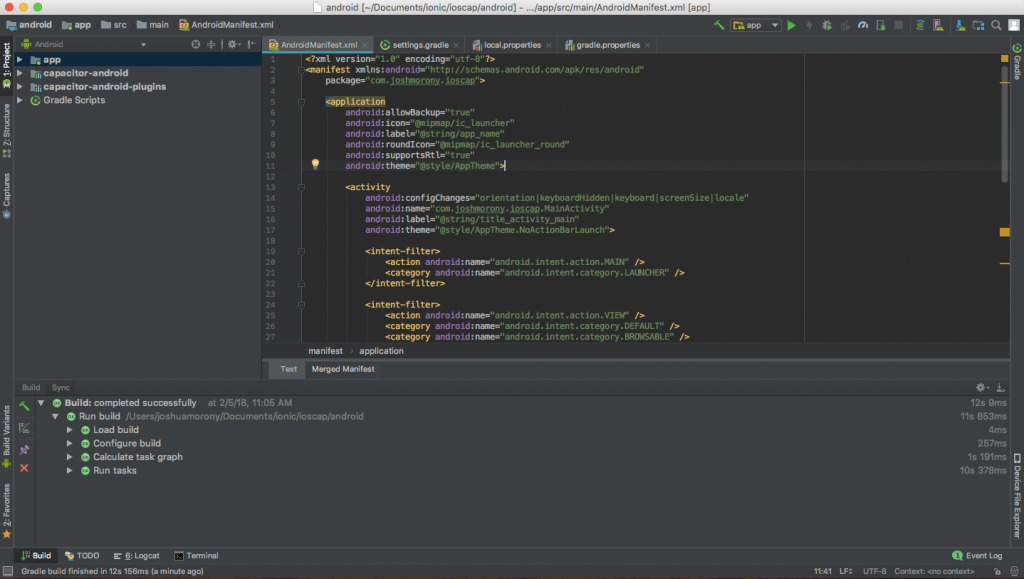Image resolution: width=1024 pixels, height=579 pixels.
Task: Open the AVD Manager from the toolbar
Action: tap(938, 24)
